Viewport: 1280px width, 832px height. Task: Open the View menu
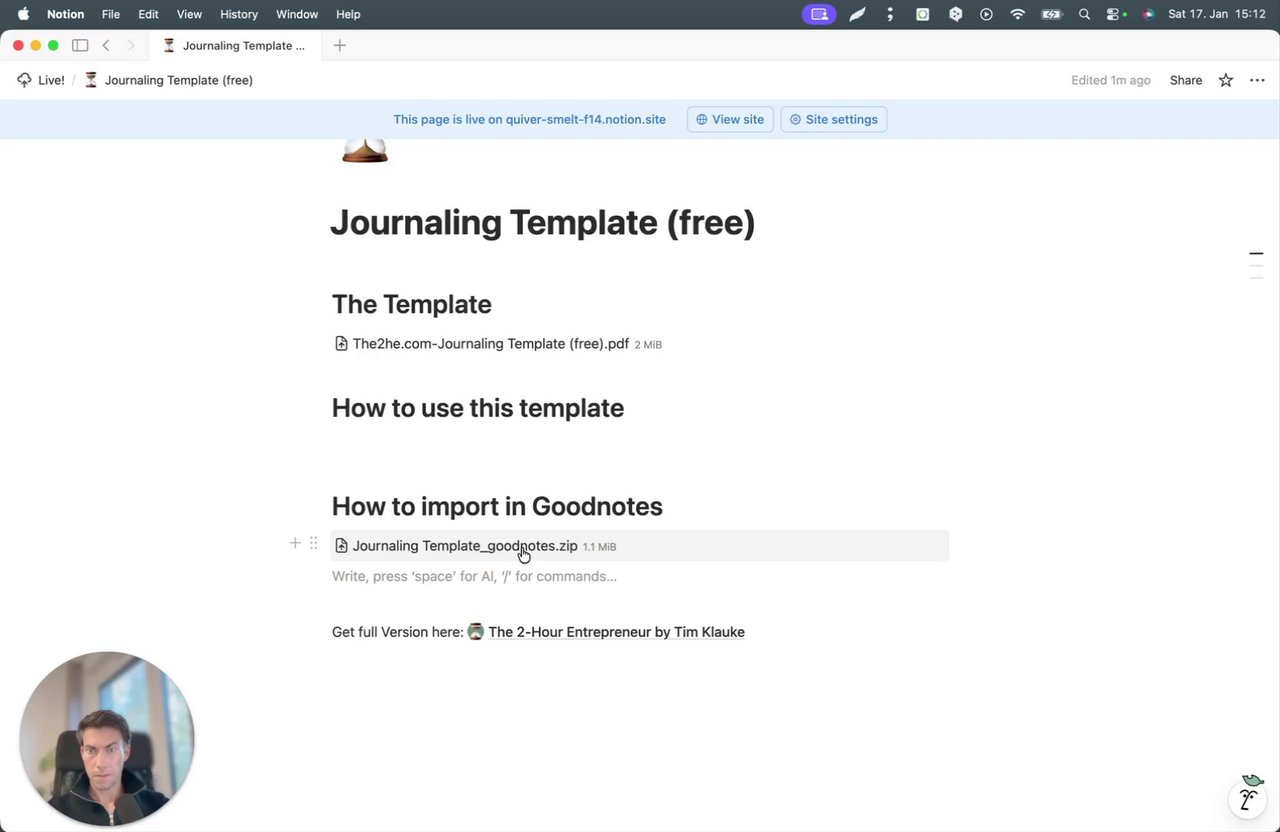coord(189,14)
